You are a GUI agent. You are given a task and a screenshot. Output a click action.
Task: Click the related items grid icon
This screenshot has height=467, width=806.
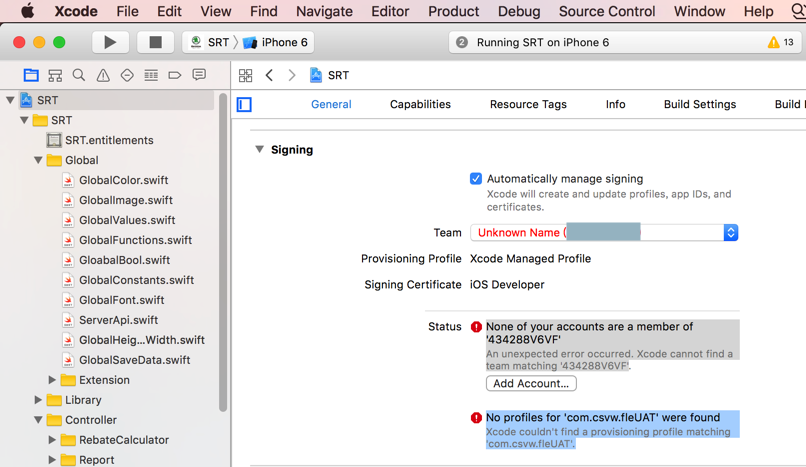(245, 75)
